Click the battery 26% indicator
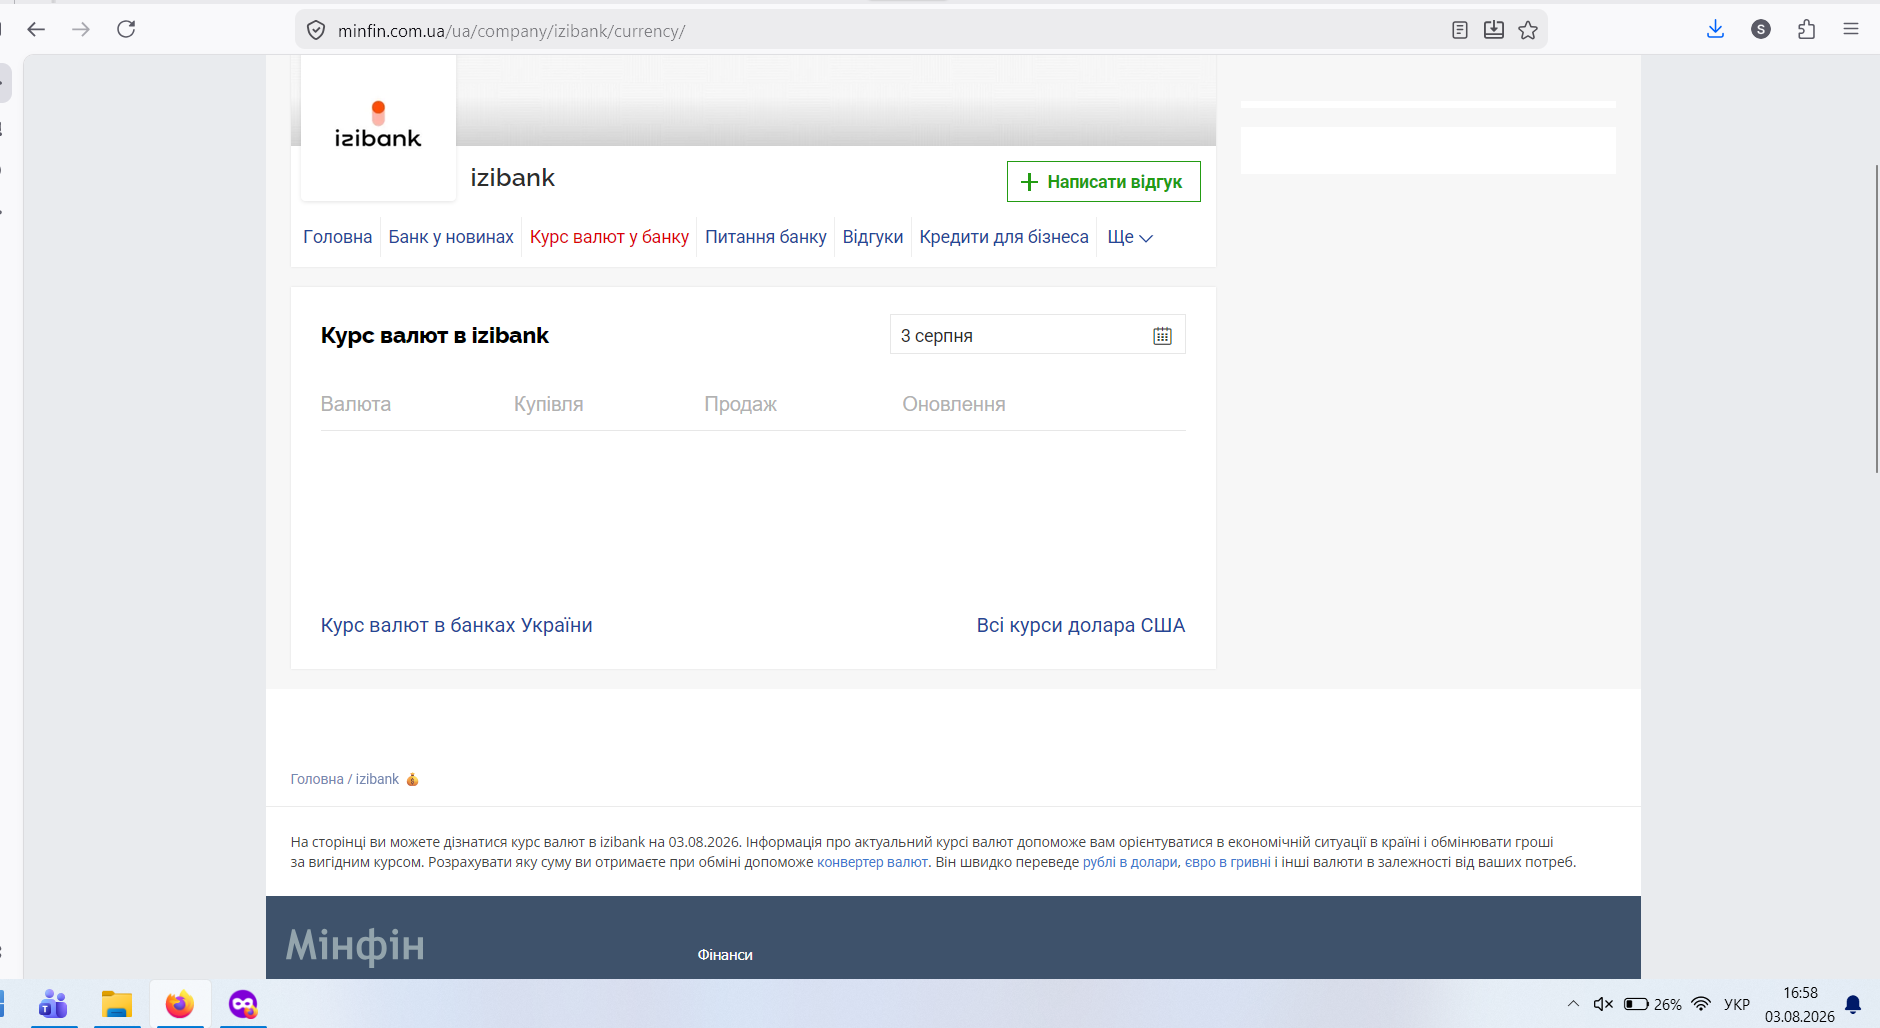Viewport: 1880px width, 1028px height. pos(1653,1004)
